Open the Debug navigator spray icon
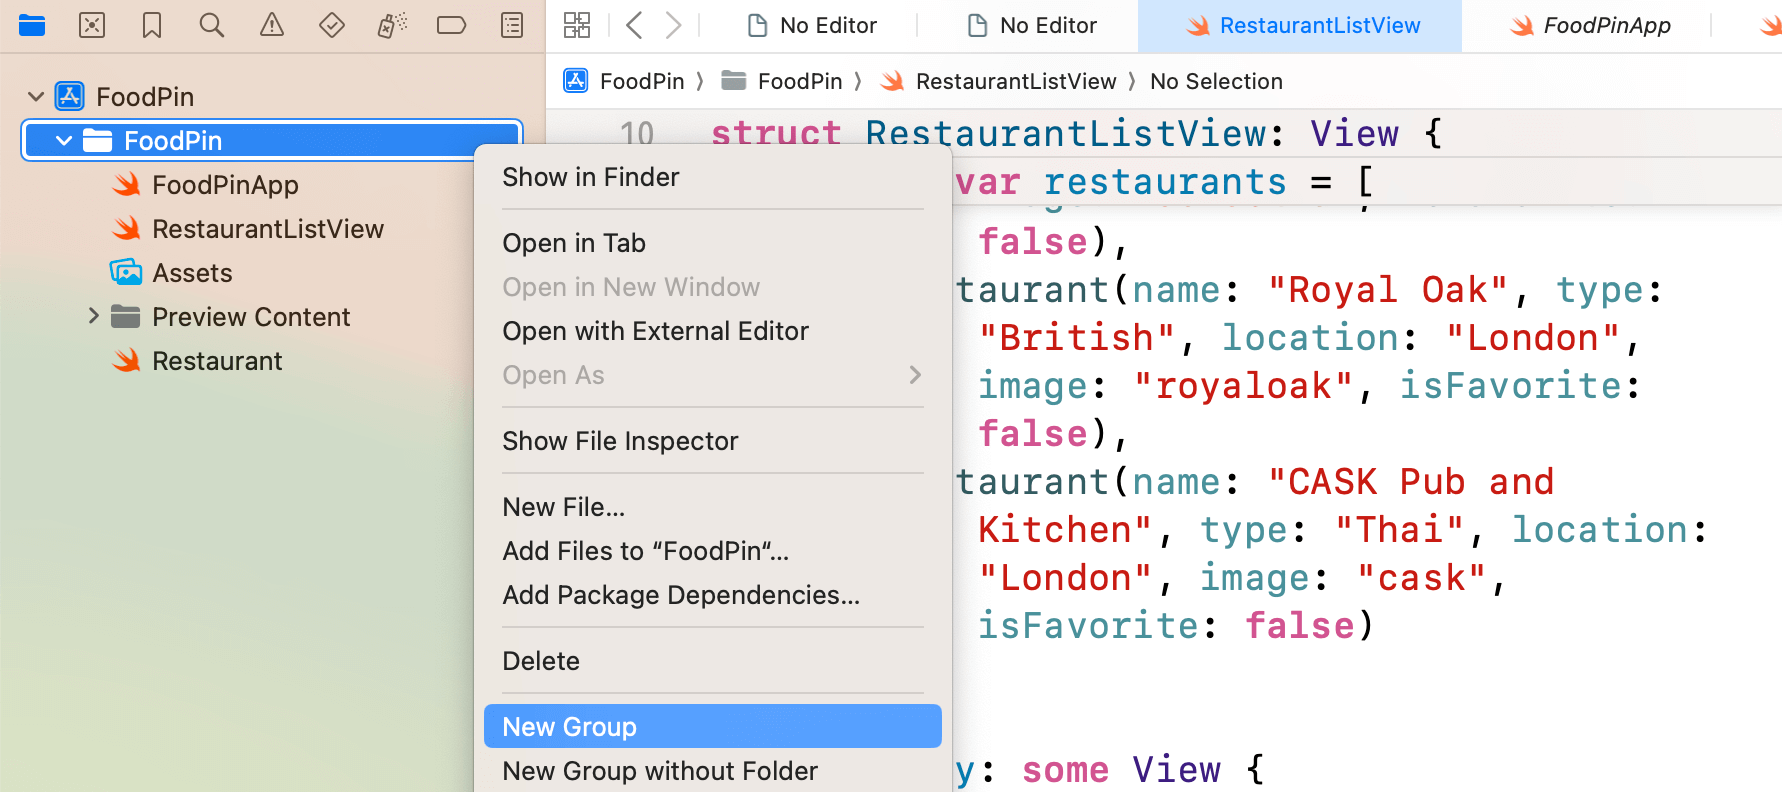This screenshot has width=1782, height=792. point(392,25)
